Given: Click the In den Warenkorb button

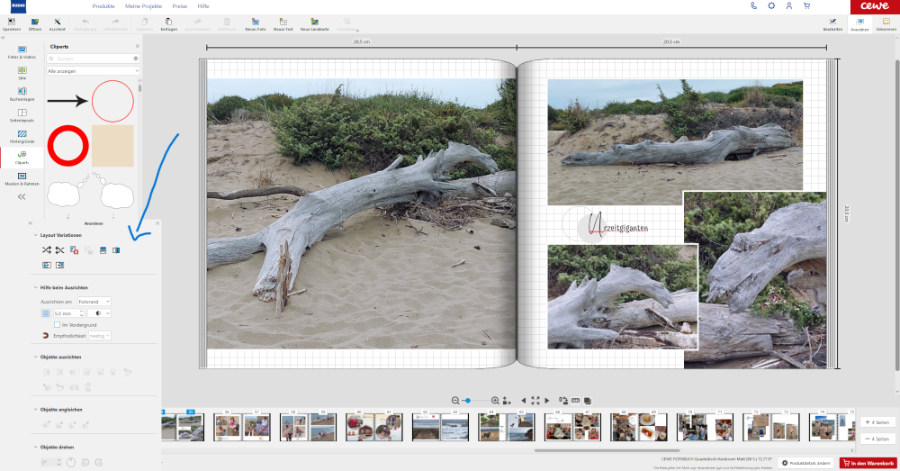Looking at the screenshot, I should [867, 463].
